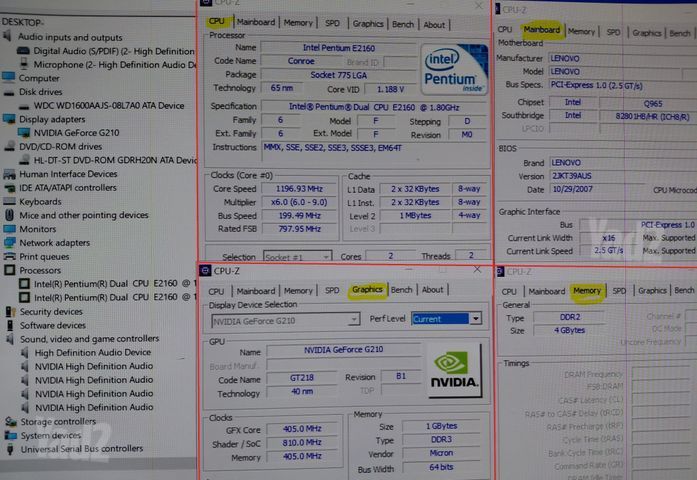
Task: Open the Perf Level Current dropdown
Action: tap(476, 319)
